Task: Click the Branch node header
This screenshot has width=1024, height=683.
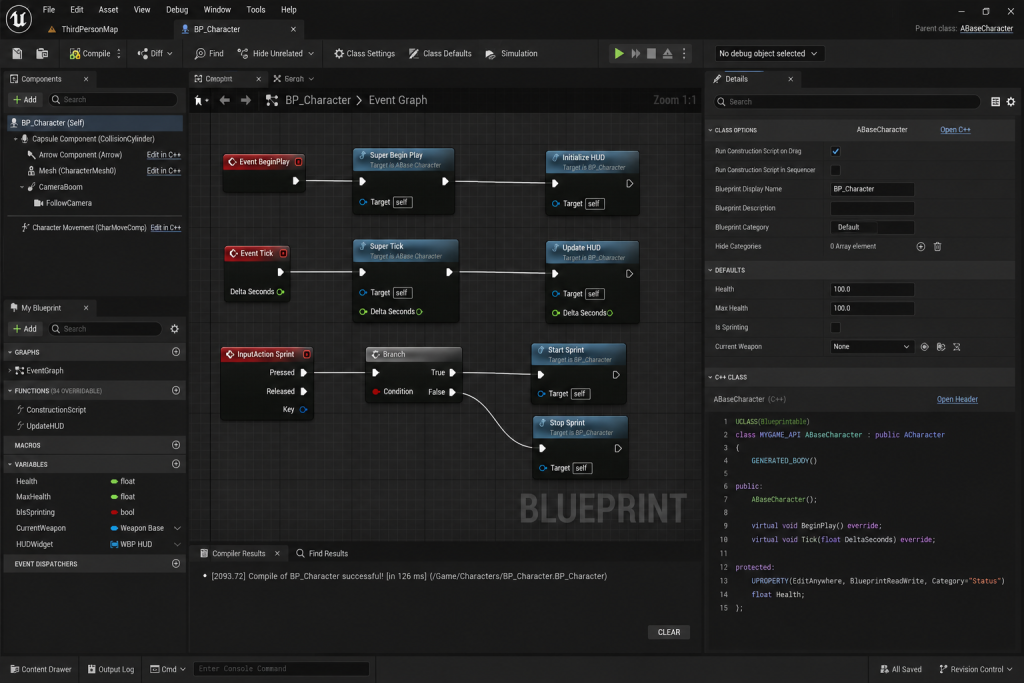Action: click(x=414, y=355)
